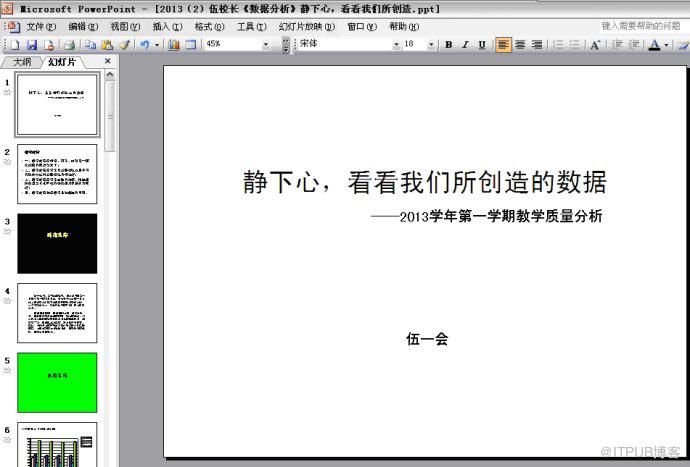Click the PowerPoint application icon in title bar

[7, 8]
